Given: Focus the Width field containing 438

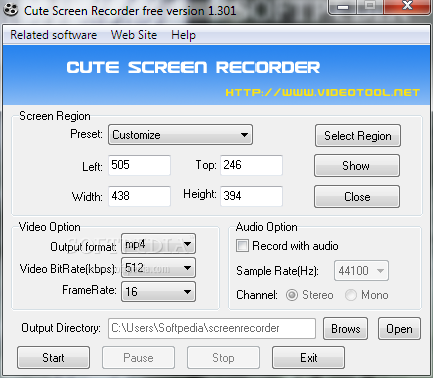Looking at the screenshot, I should (139, 196).
